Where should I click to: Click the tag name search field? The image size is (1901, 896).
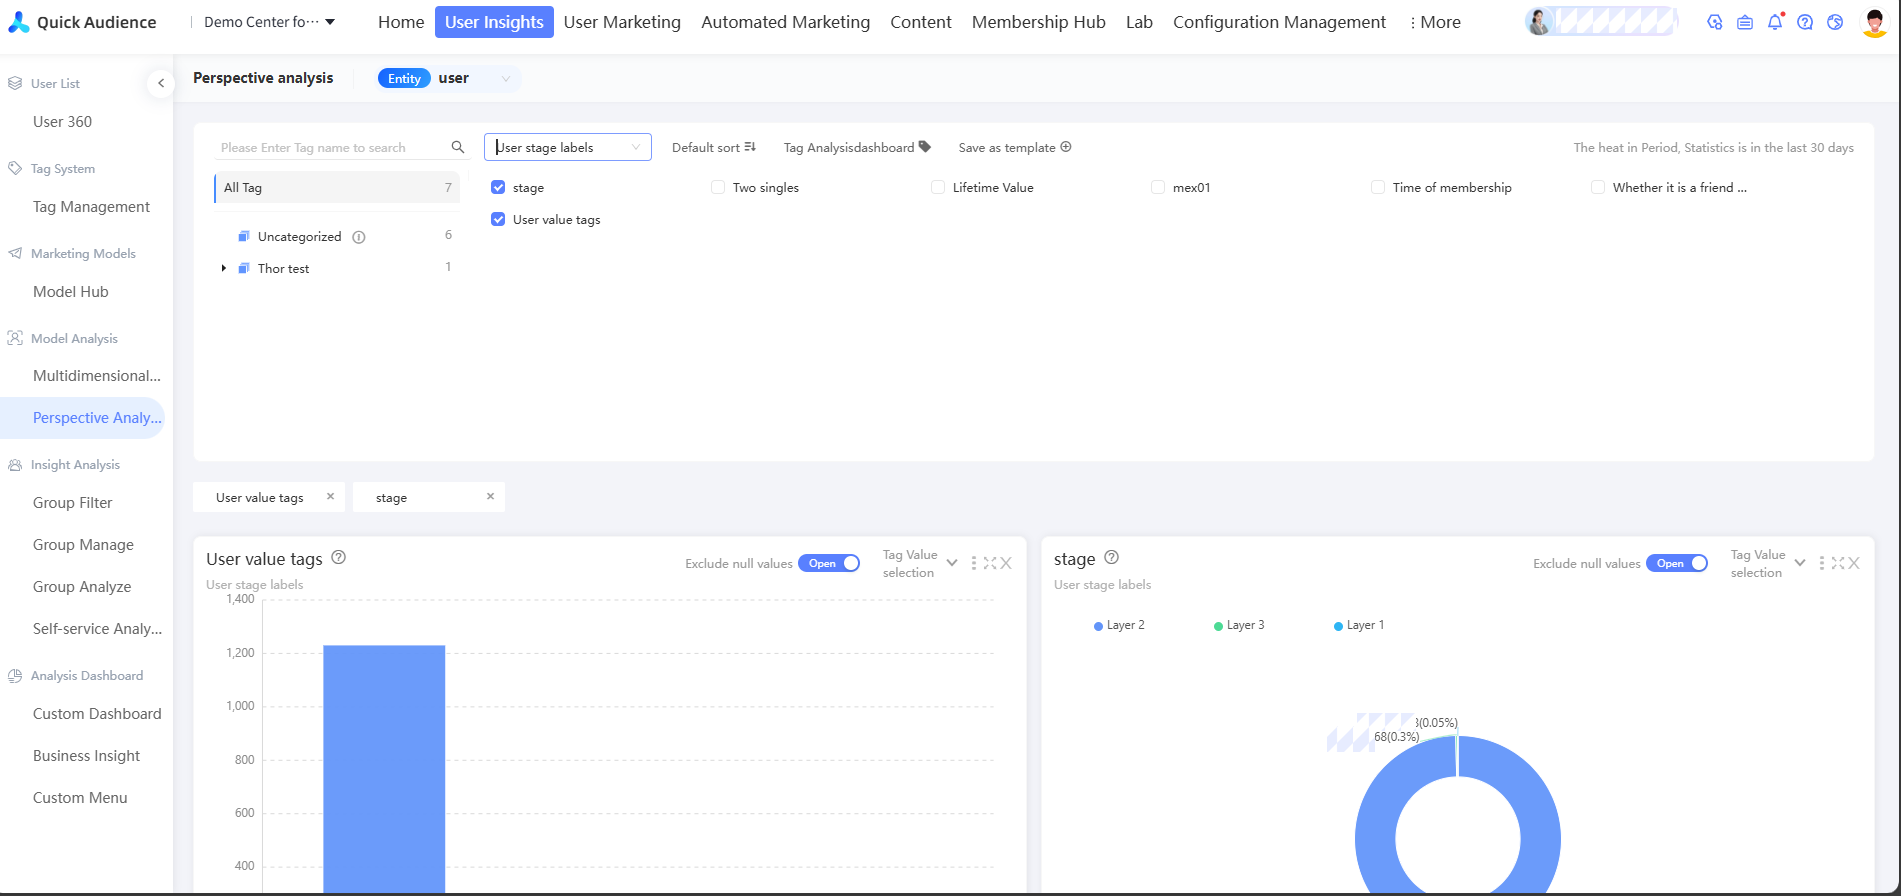coord(330,147)
